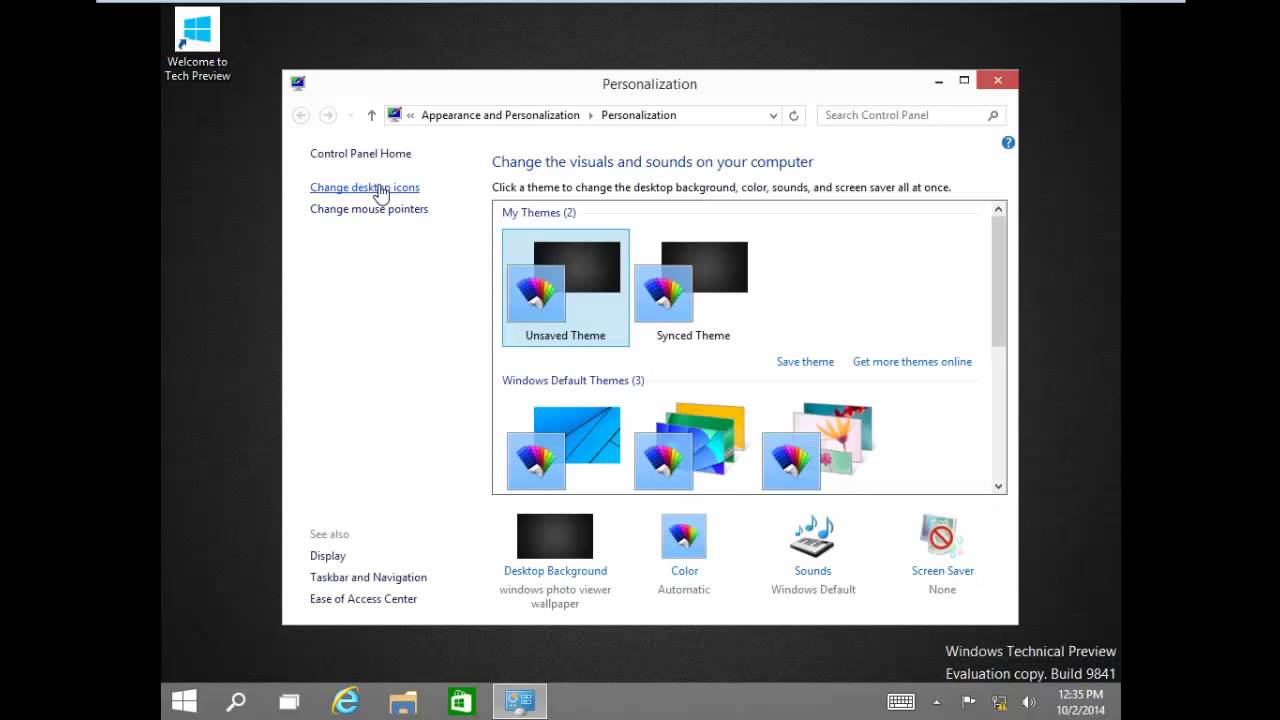Open the Windows Store taskbar icon
Viewport: 1280px width, 720px height.
461,702
